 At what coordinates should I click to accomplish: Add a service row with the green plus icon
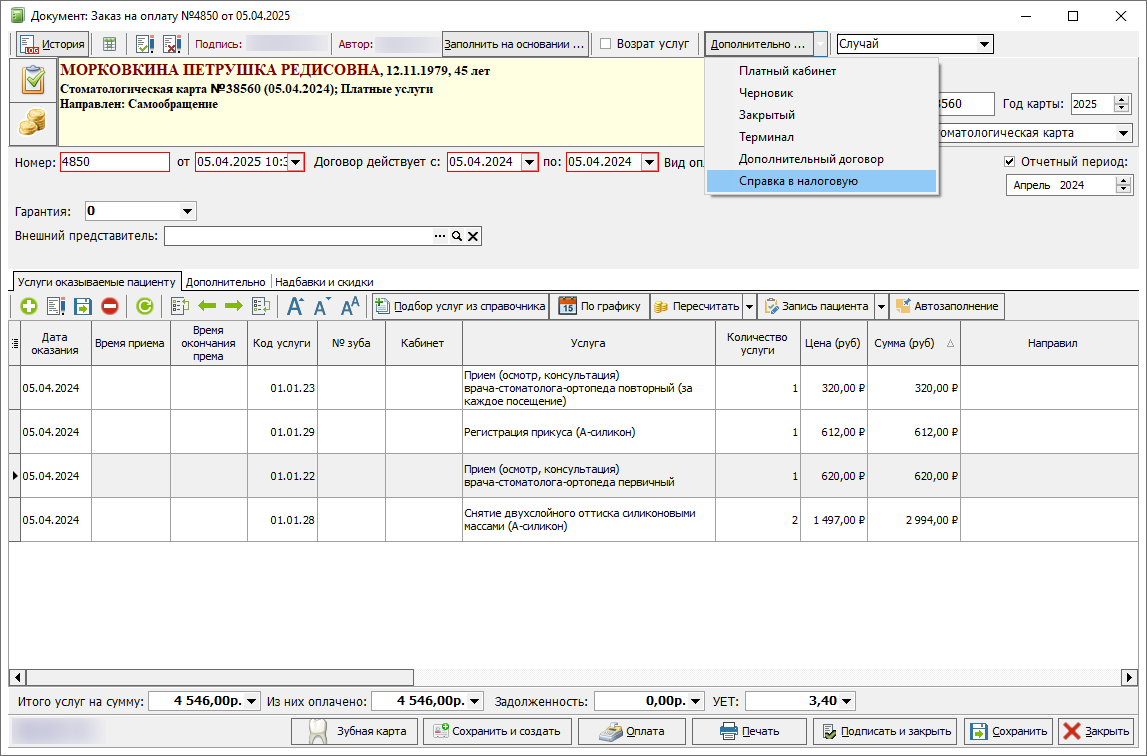click(29, 306)
